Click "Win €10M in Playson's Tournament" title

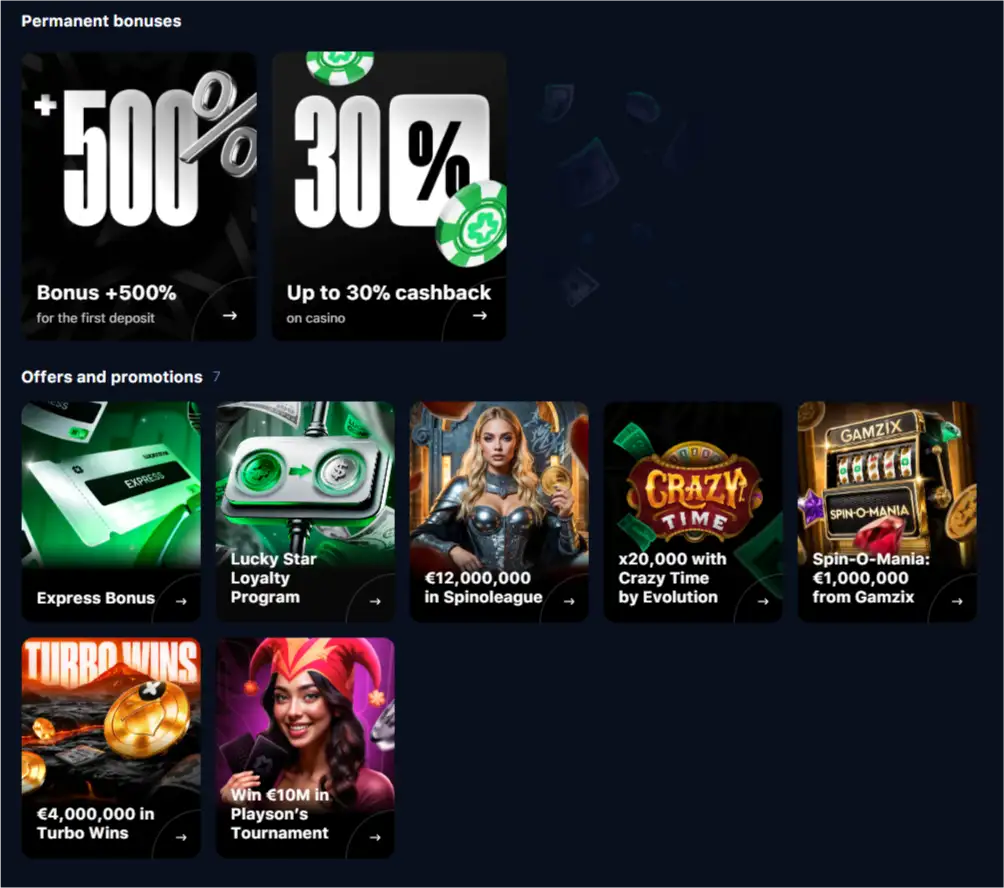[x=280, y=814]
